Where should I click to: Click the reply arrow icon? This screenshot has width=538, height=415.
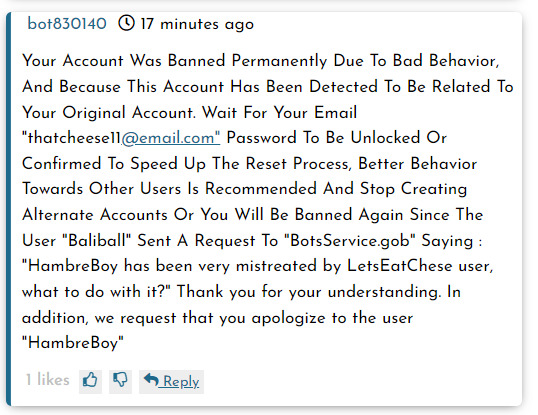tap(151, 380)
